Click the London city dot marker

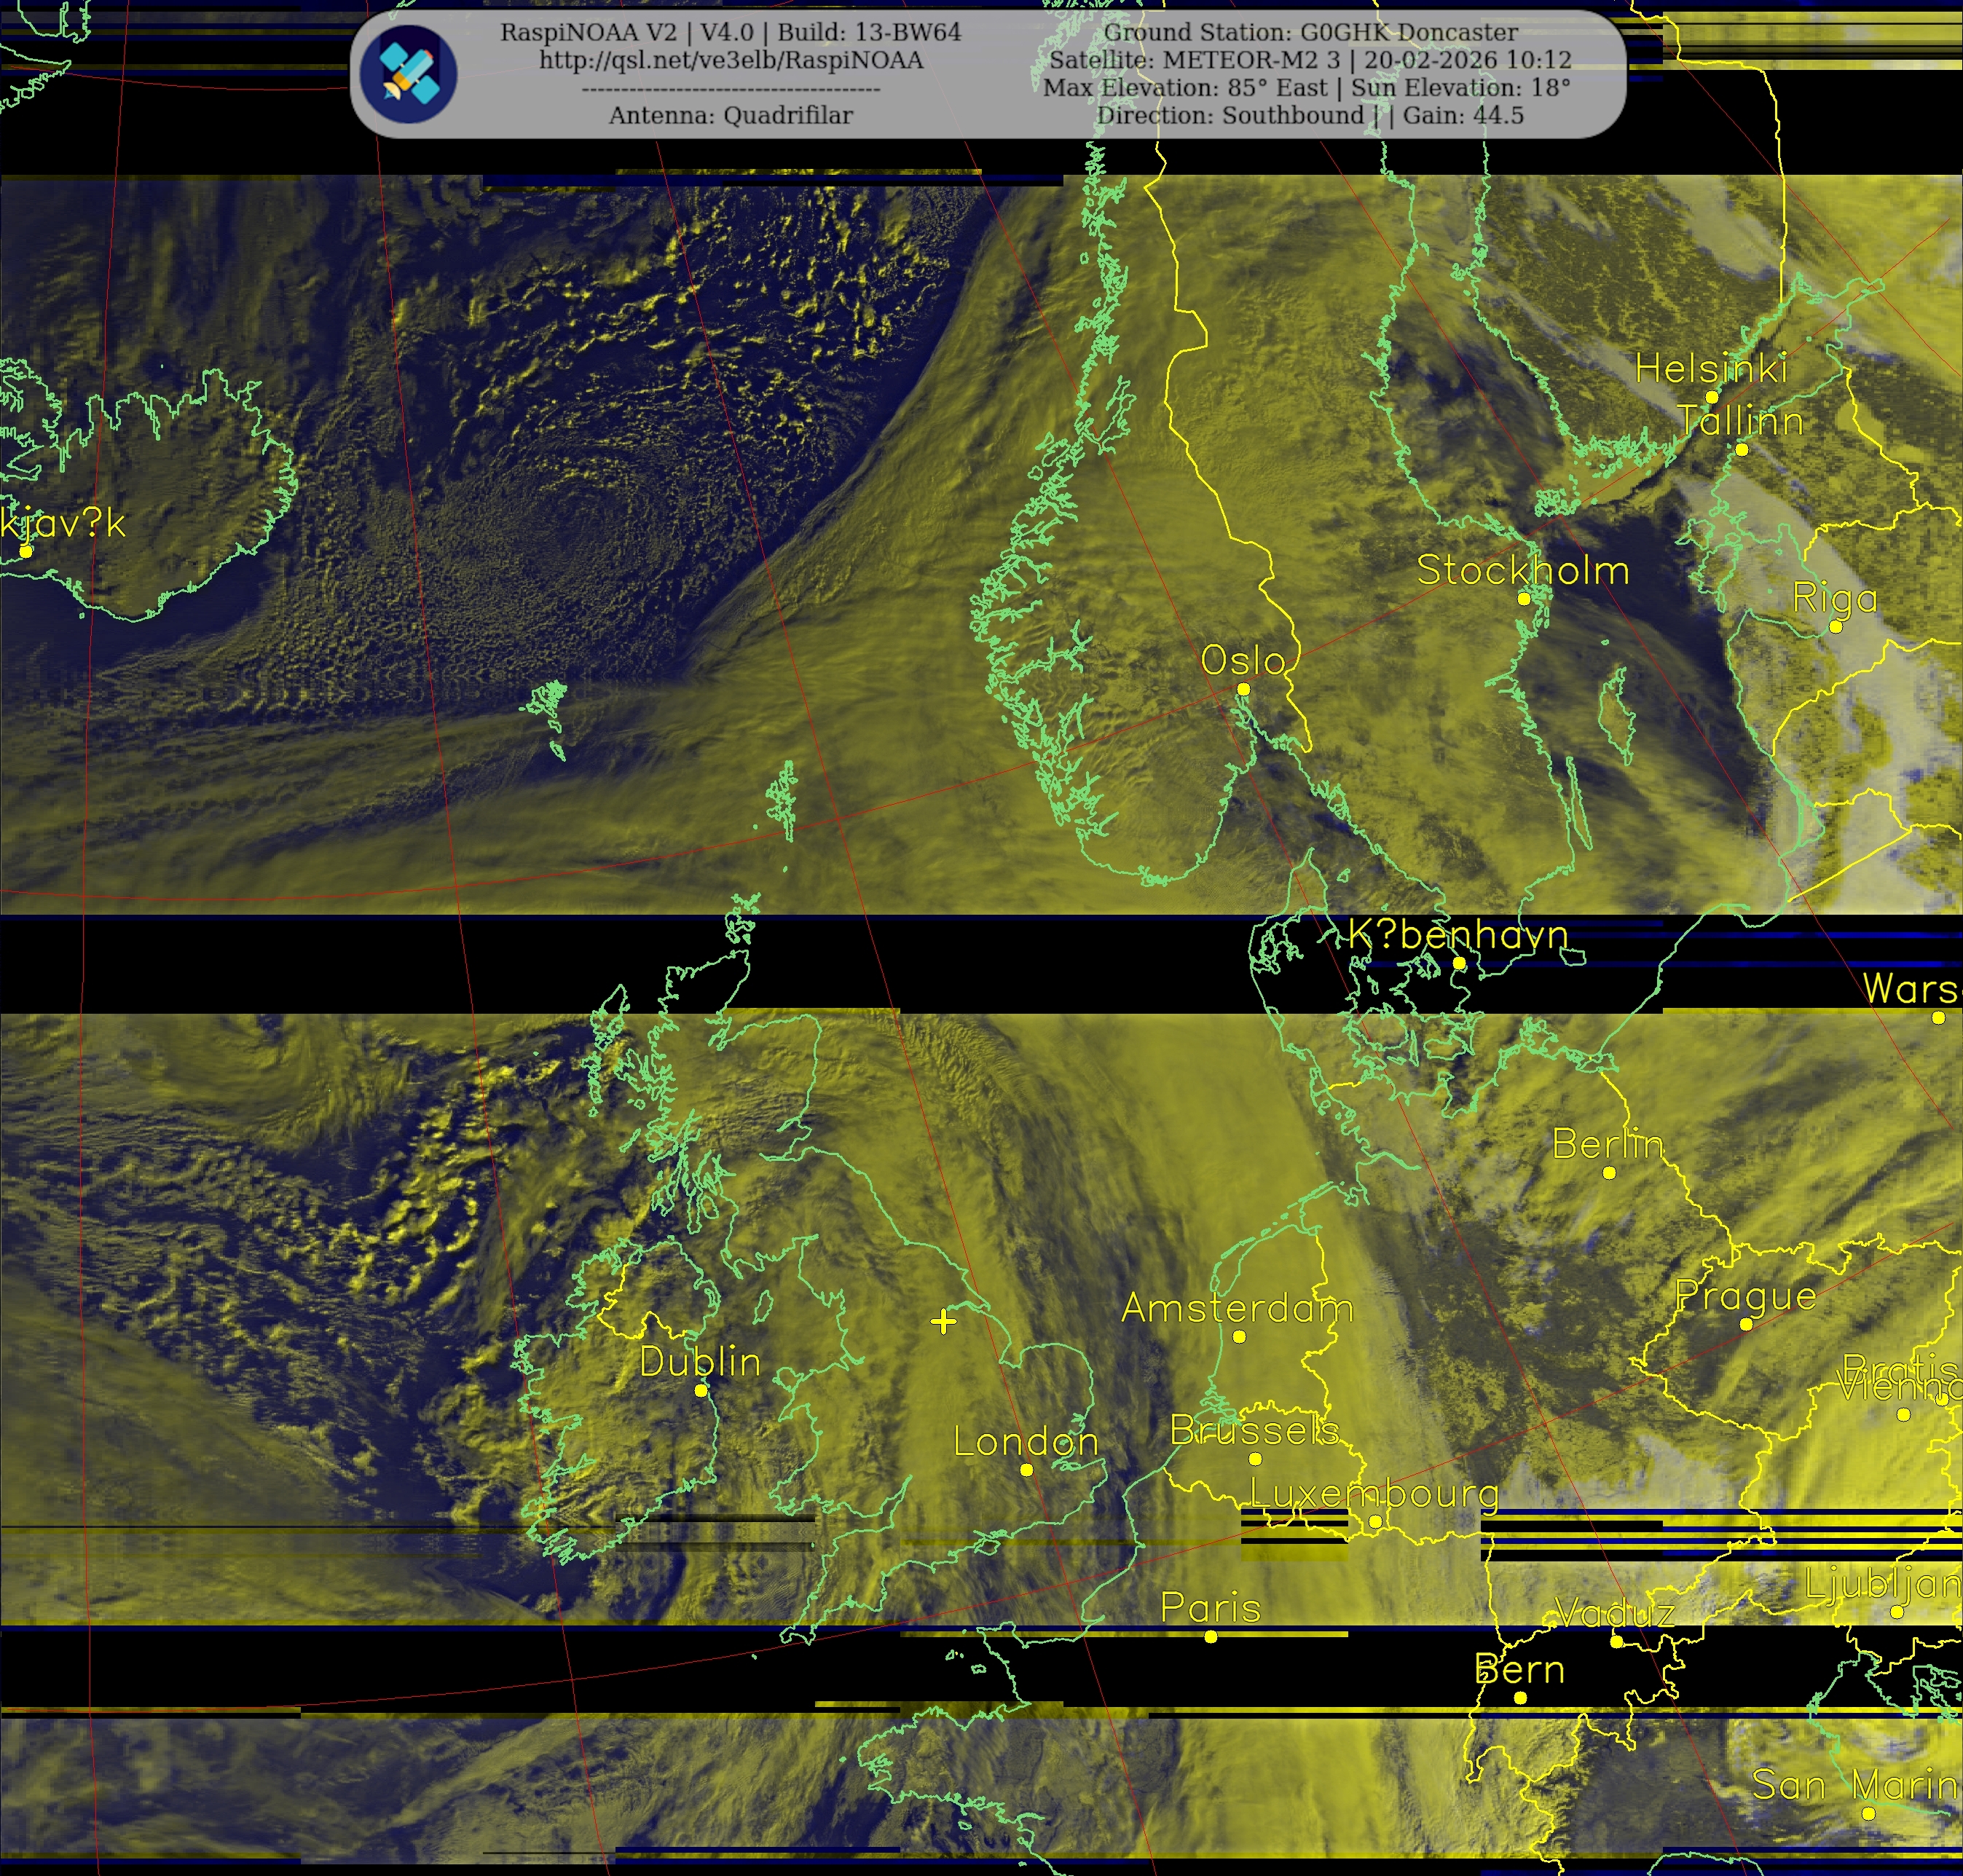pos(1026,1470)
